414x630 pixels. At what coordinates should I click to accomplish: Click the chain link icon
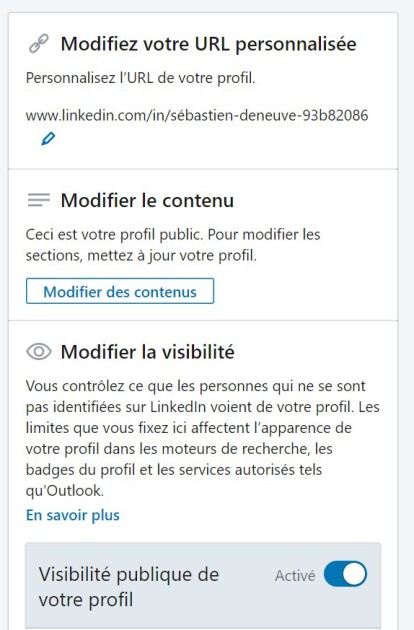click(x=39, y=44)
